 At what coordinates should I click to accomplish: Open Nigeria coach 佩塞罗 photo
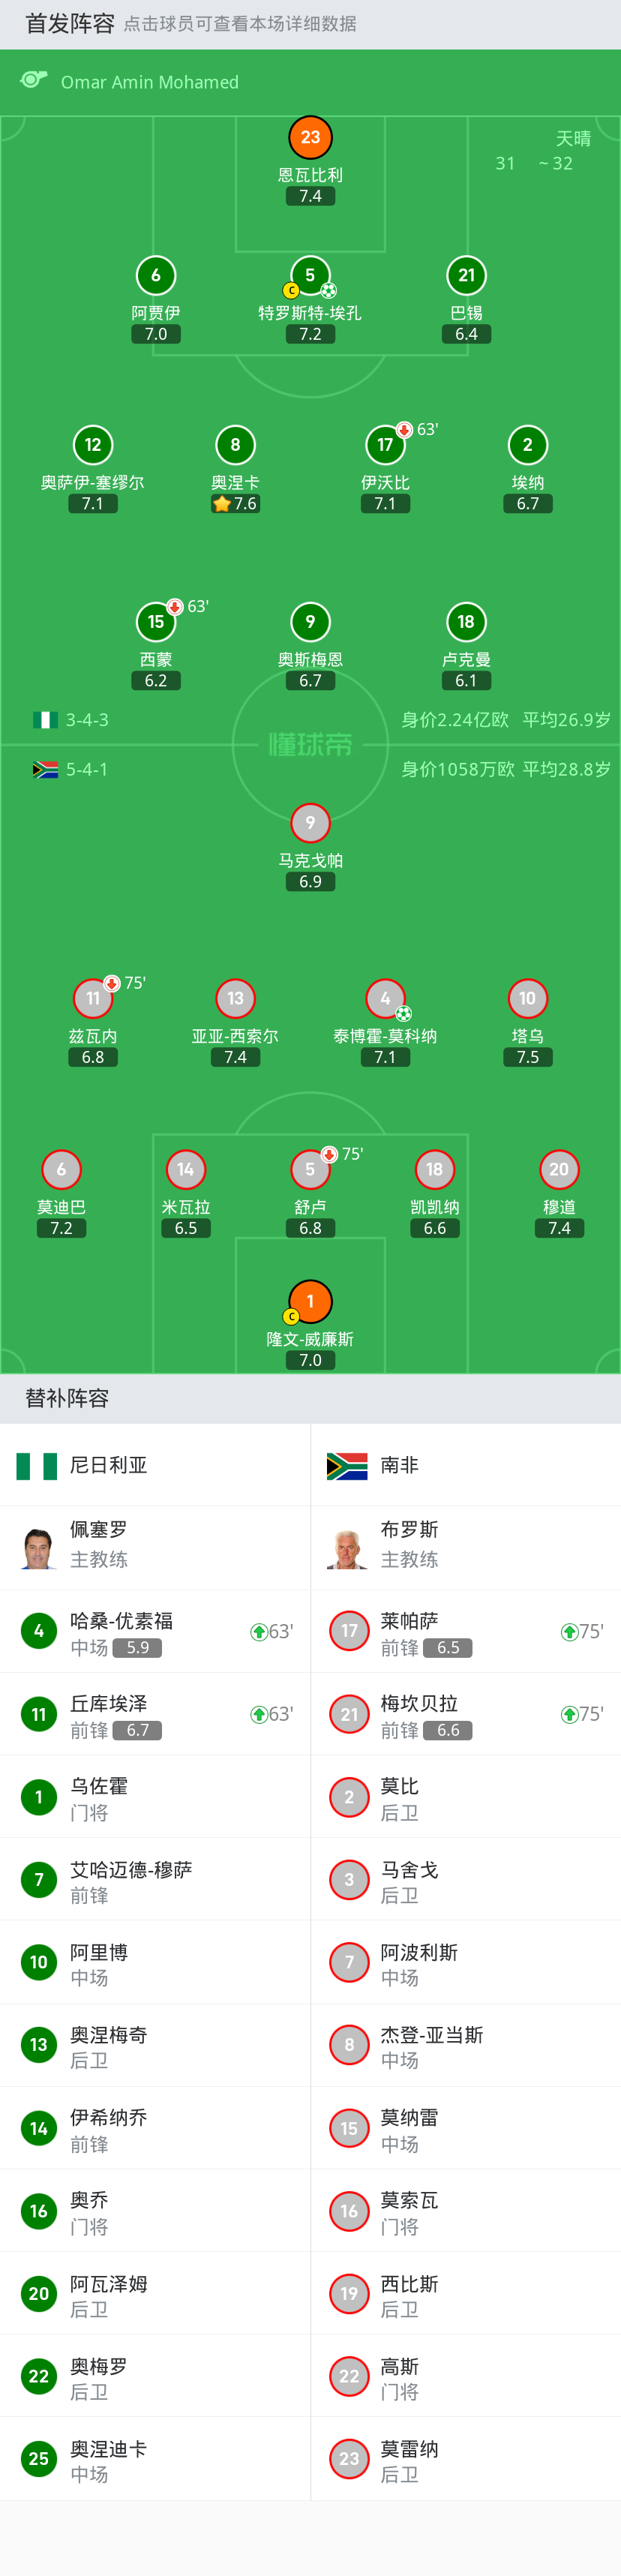pyautogui.click(x=38, y=1548)
